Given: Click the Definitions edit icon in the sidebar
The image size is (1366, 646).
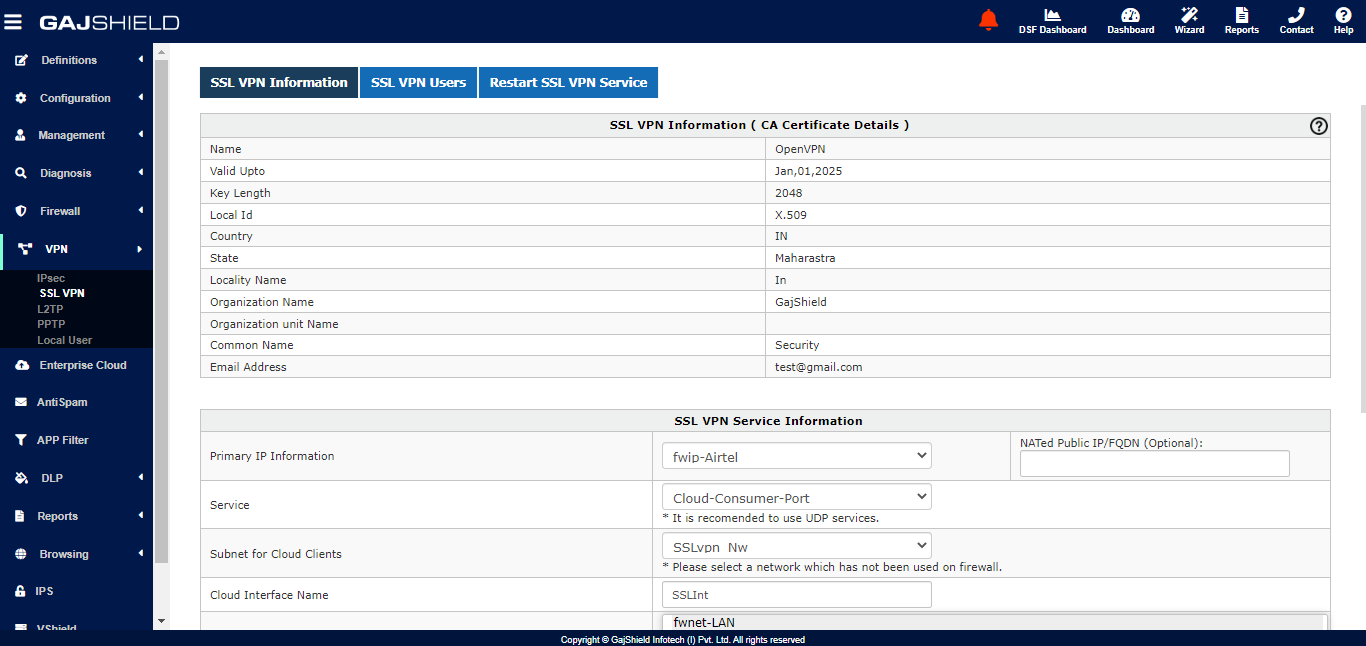Looking at the screenshot, I should pyautogui.click(x=21, y=60).
